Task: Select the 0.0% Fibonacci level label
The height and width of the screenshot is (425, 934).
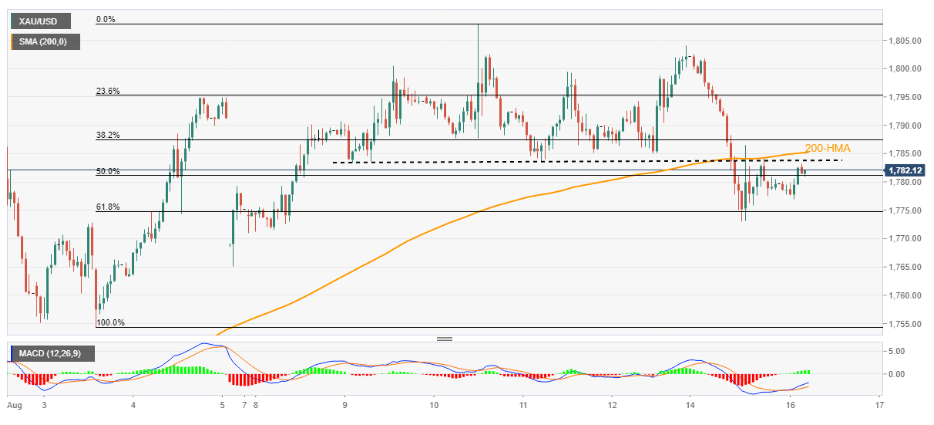Action: pyautogui.click(x=108, y=19)
